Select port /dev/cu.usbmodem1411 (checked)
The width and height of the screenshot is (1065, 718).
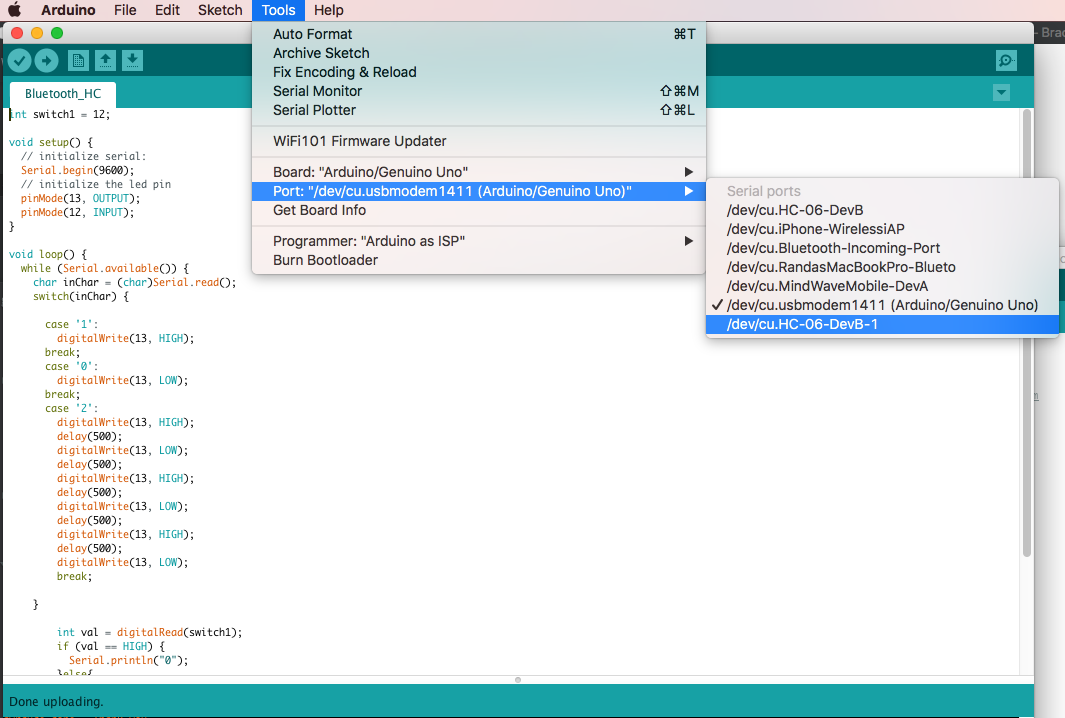882,305
